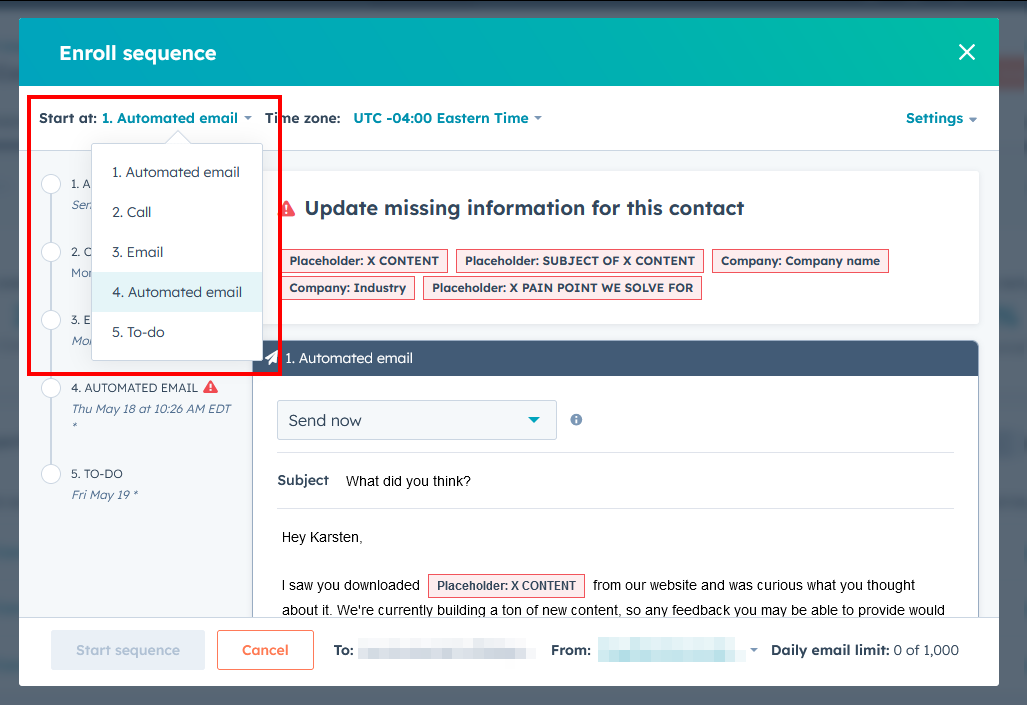Click the step circle beside step 2 in timeline
Screen dimensions: 1027x705
[x=51, y=252]
